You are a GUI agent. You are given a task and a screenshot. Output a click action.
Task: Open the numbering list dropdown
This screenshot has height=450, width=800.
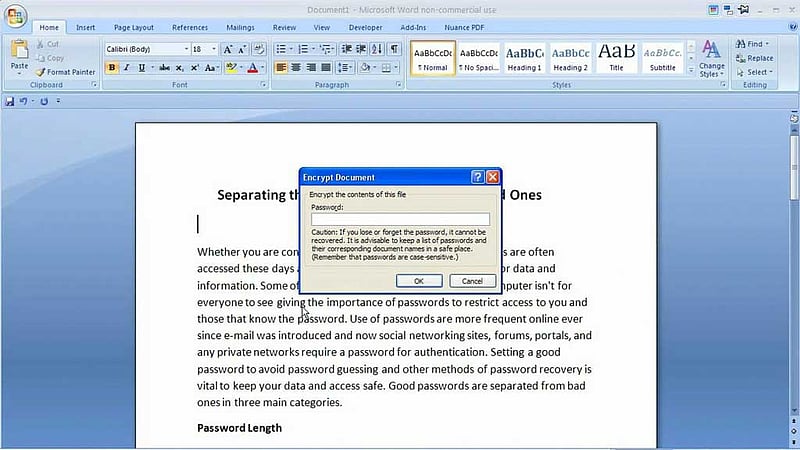(313, 49)
